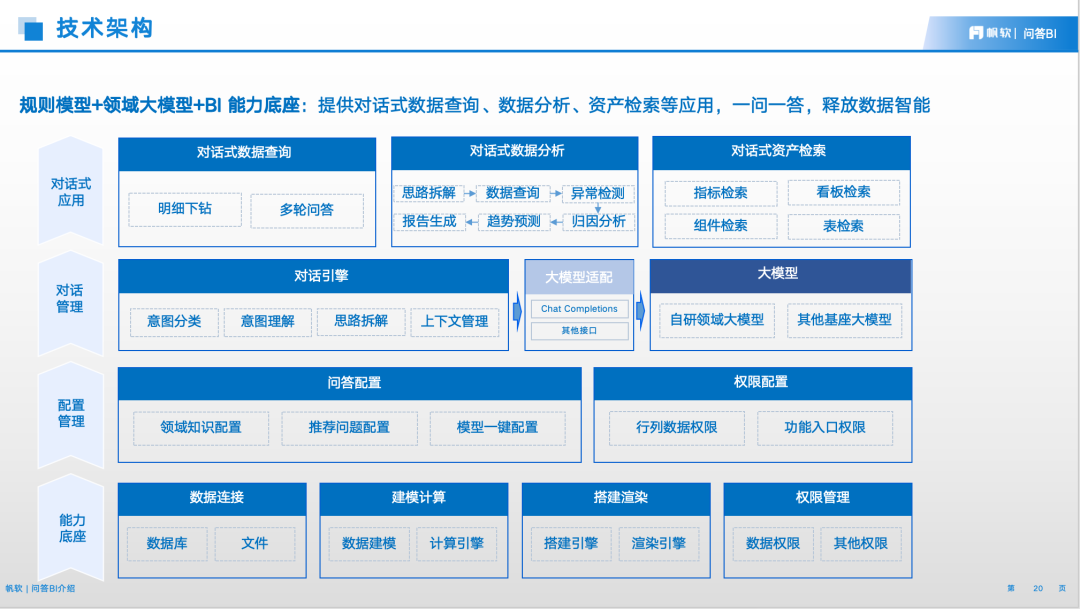
Task: Select the 报告生成 step box
Action: (429, 221)
